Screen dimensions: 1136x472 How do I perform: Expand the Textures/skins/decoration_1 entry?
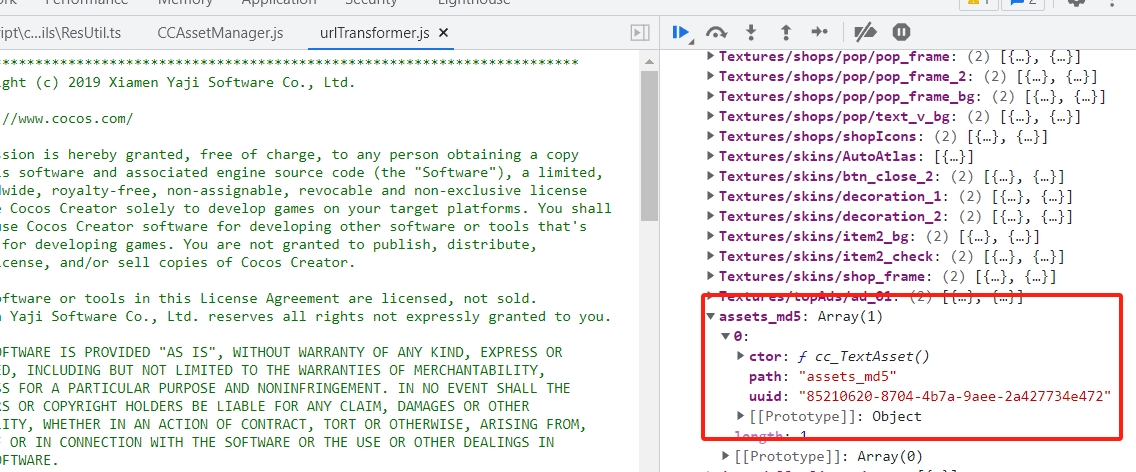(711, 196)
